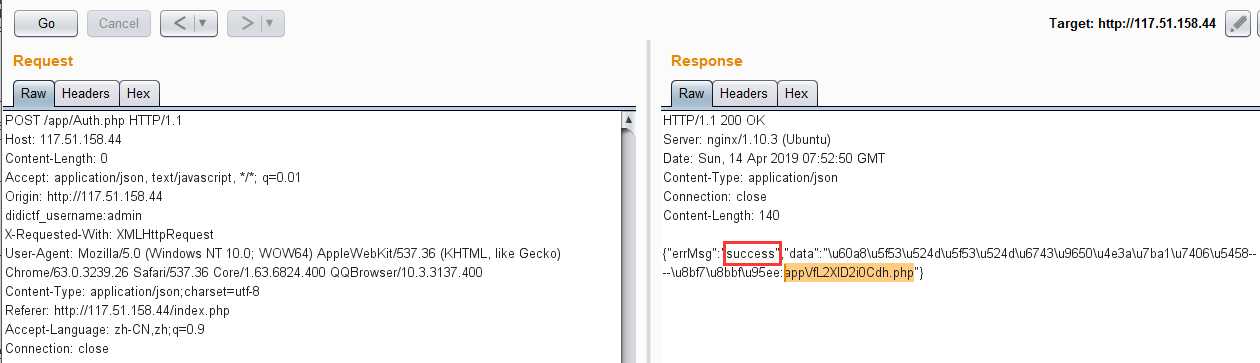
Task: Click the 'Accept: application/json, text/javascript' line
Action: pyautogui.click(x=167, y=177)
